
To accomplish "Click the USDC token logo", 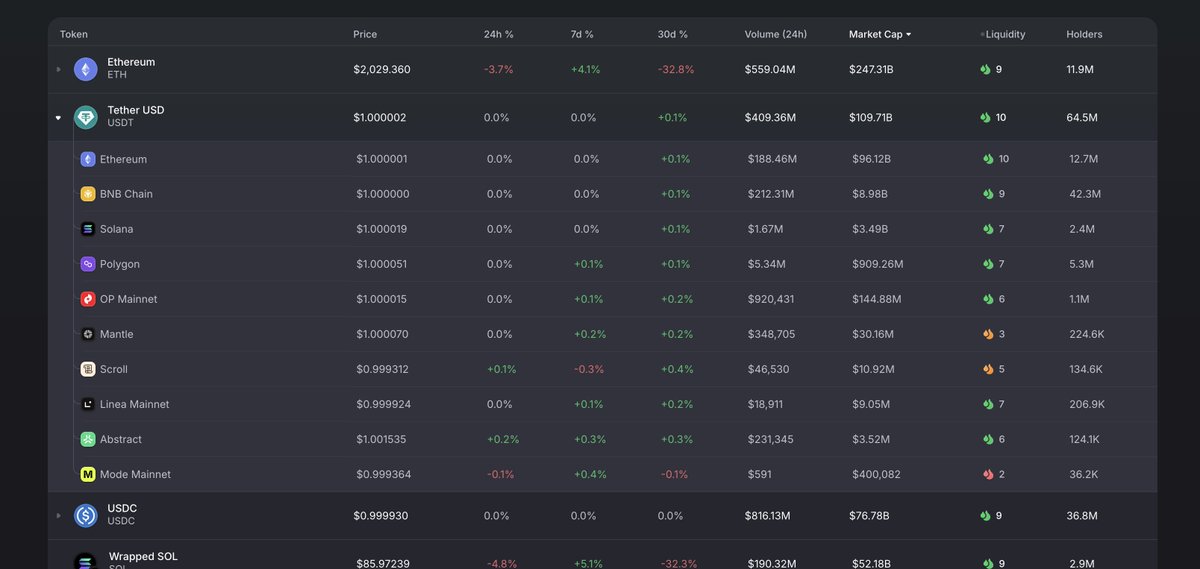I will (86, 515).
